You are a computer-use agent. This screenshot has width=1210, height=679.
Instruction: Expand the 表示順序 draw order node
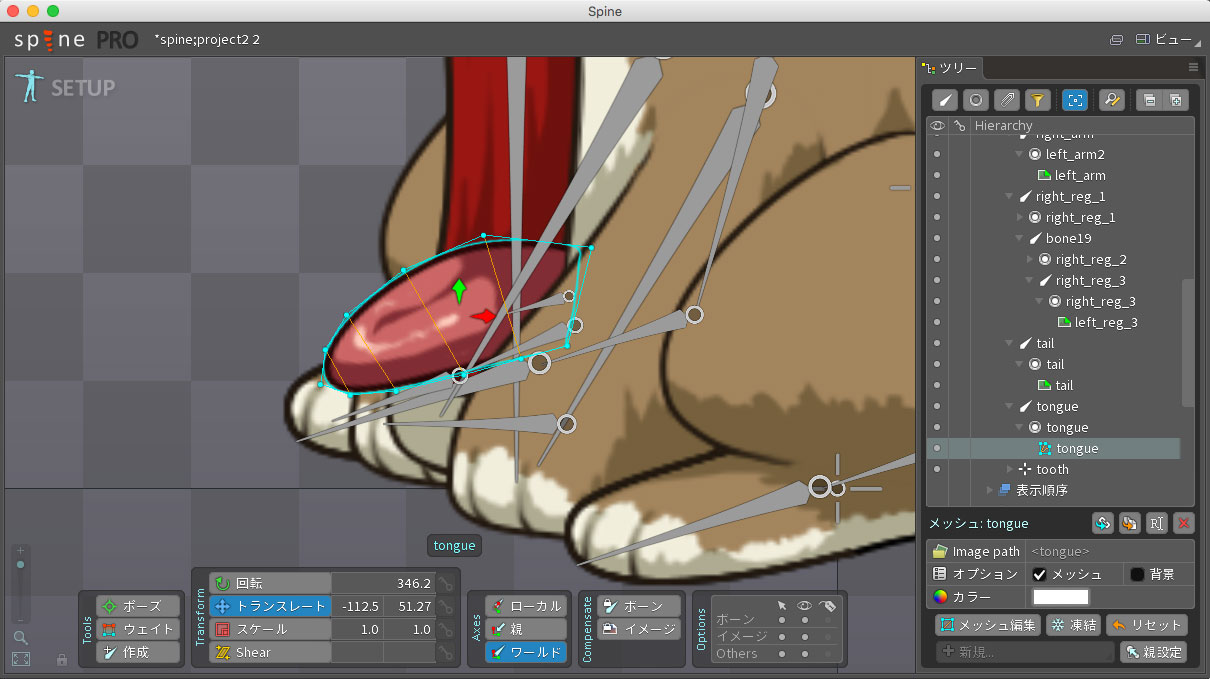coord(990,490)
